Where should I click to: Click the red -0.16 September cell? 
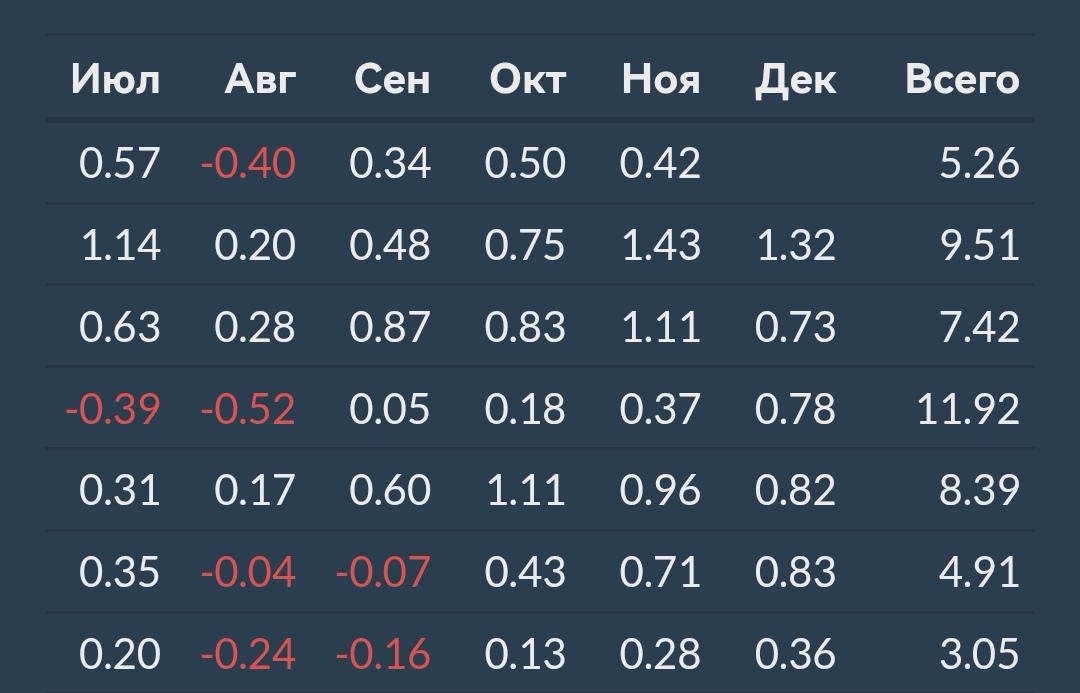[x=383, y=654]
